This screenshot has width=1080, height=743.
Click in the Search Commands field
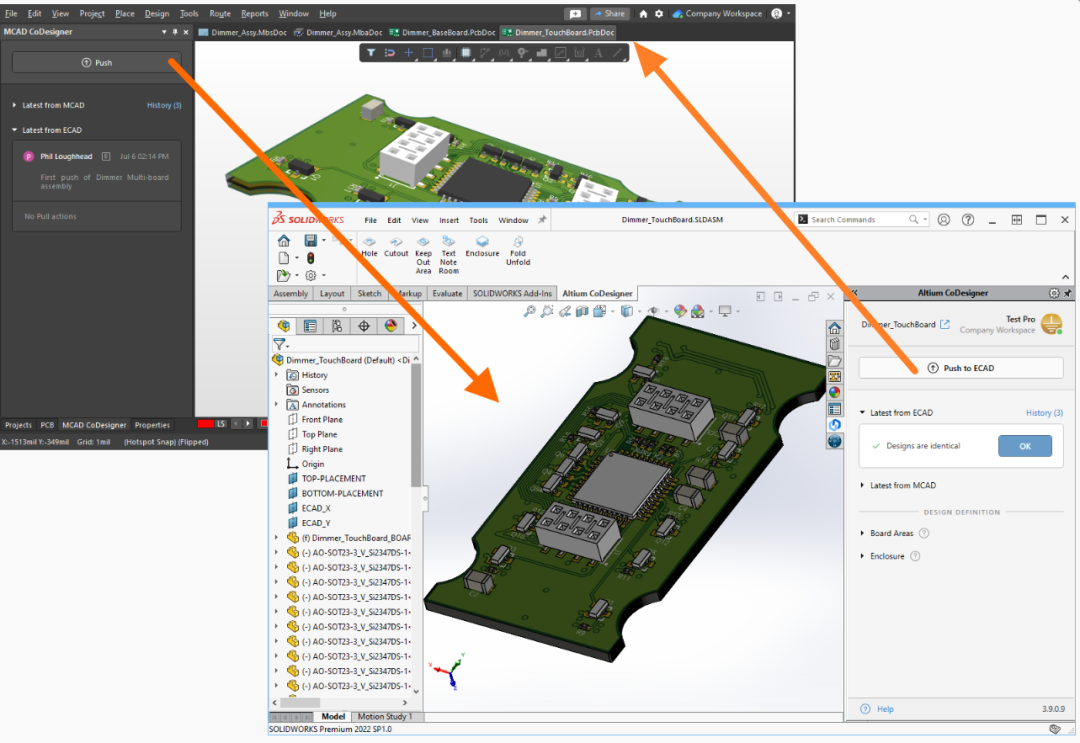point(863,220)
